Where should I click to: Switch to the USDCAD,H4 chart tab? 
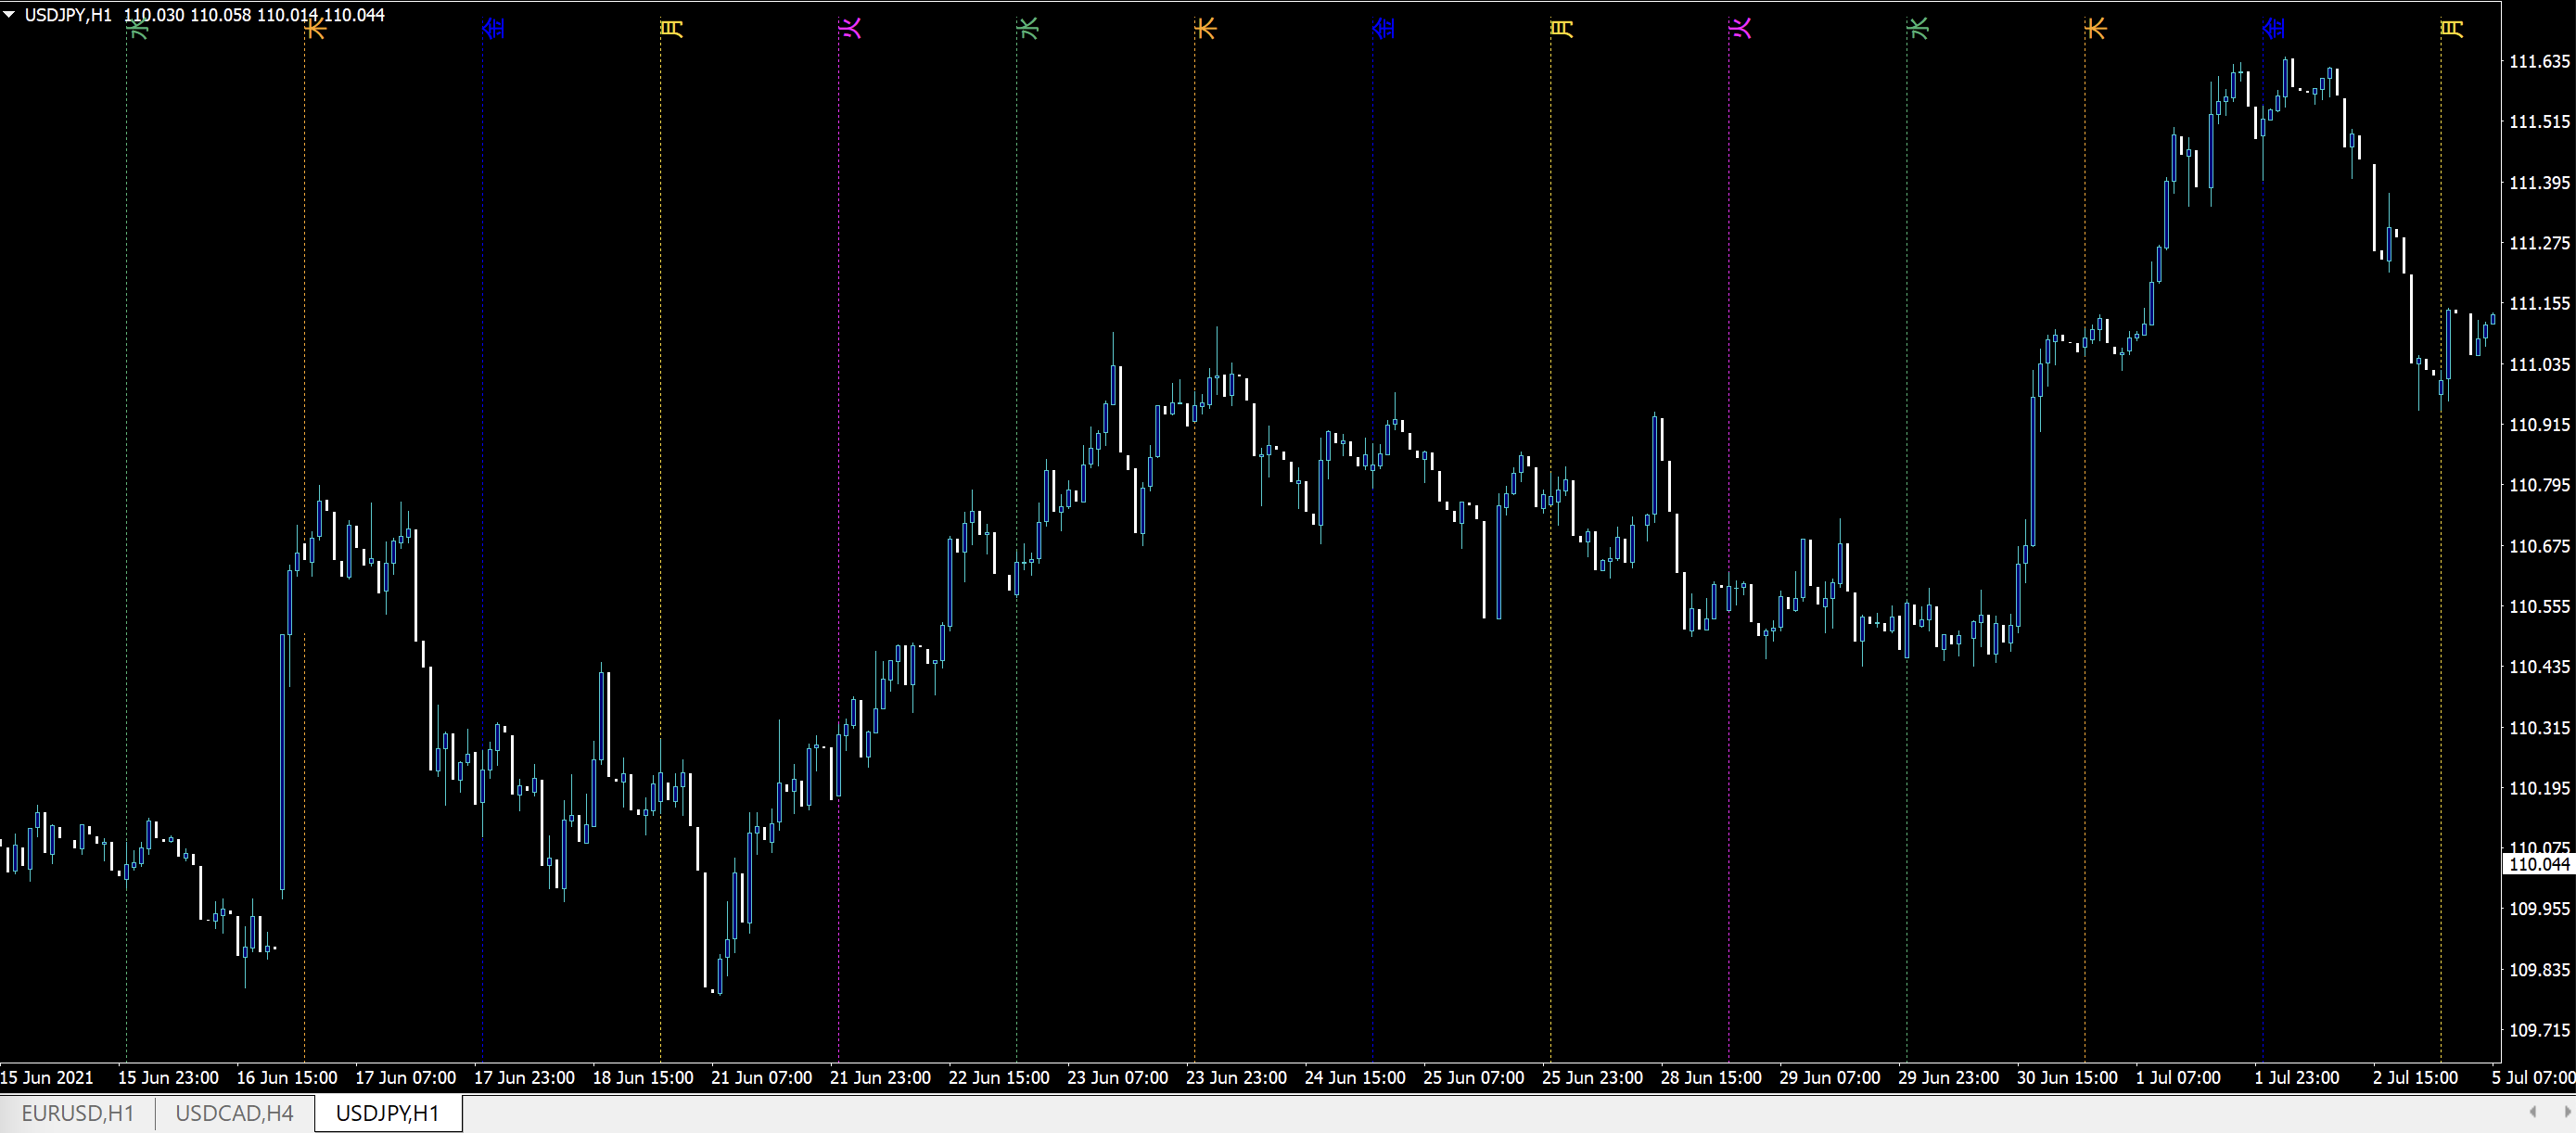point(234,1113)
